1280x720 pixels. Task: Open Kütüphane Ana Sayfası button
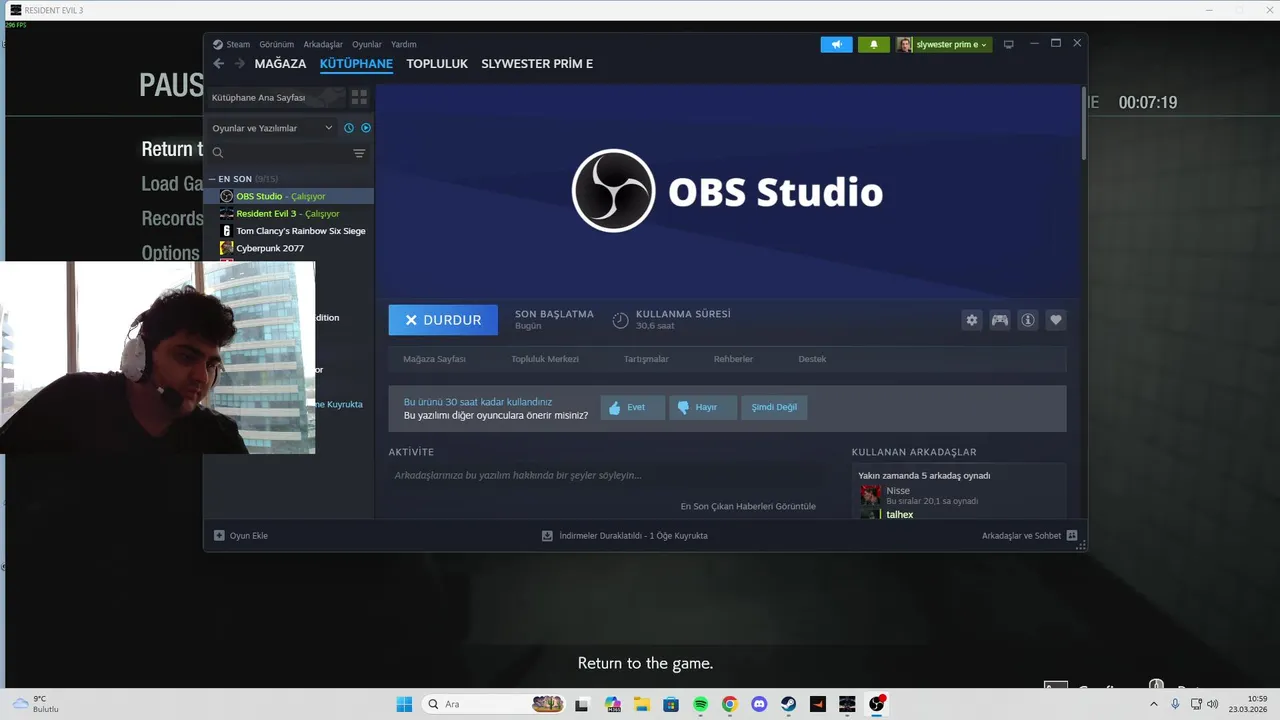coord(275,97)
